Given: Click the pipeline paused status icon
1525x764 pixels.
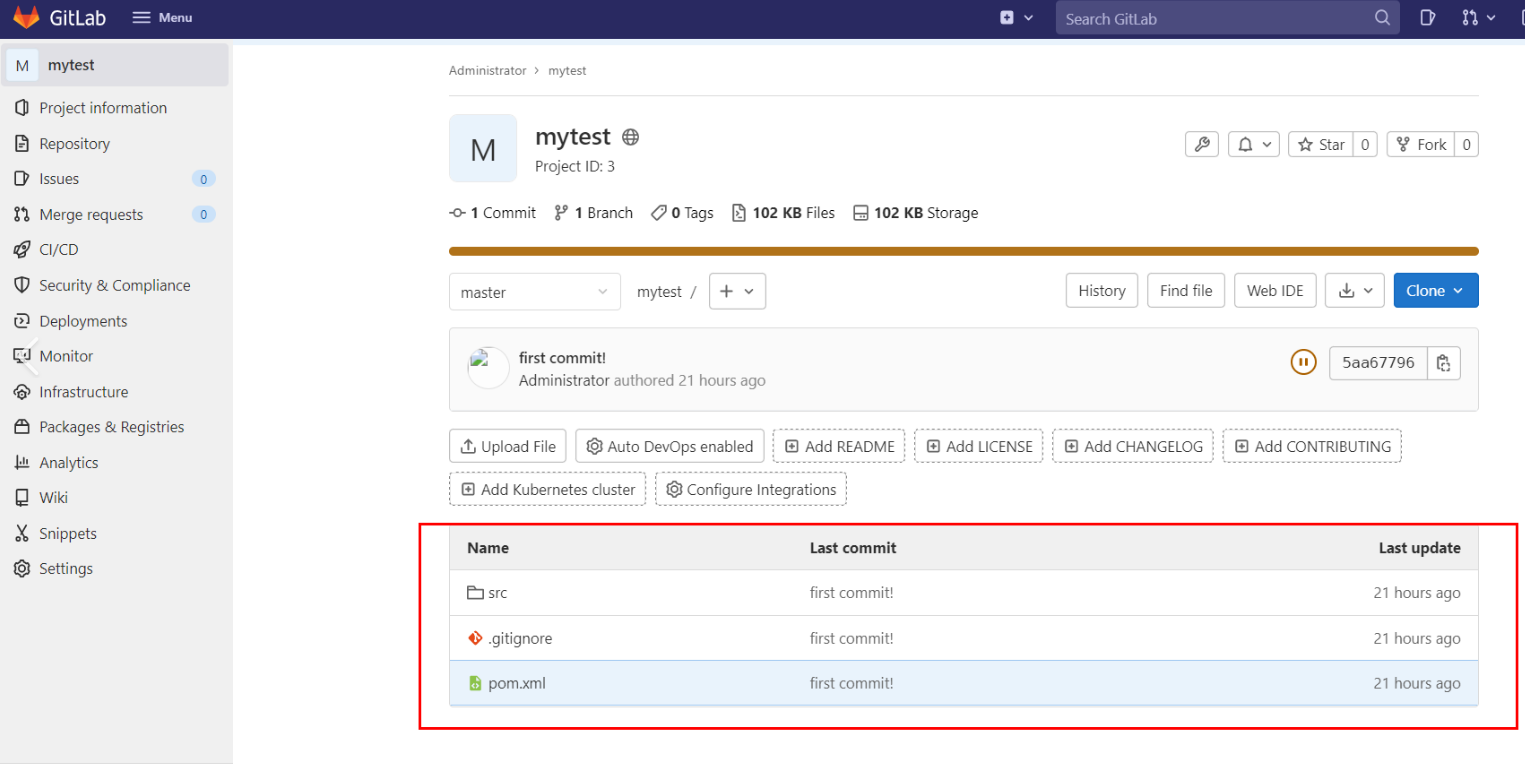Looking at the screenshot, I should tap(1303, 362).
